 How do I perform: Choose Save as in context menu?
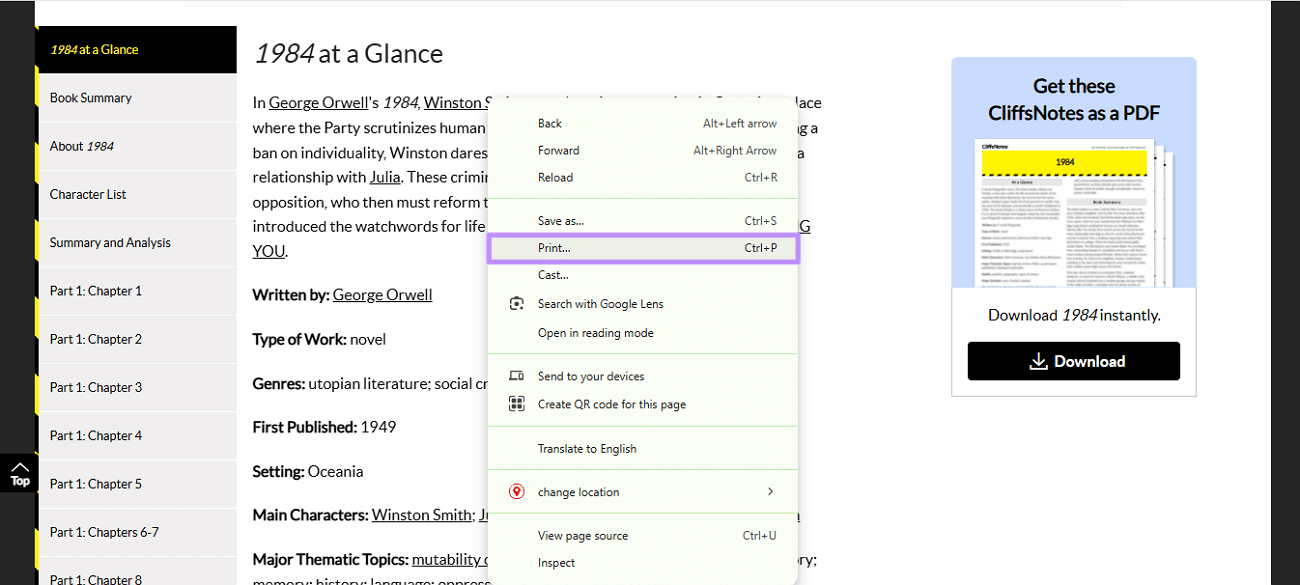click(560, 221)
